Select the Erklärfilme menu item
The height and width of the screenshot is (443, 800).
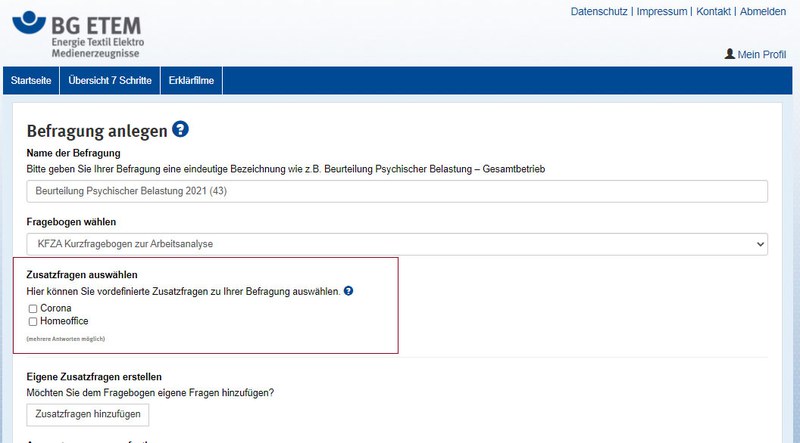(192, 81)
